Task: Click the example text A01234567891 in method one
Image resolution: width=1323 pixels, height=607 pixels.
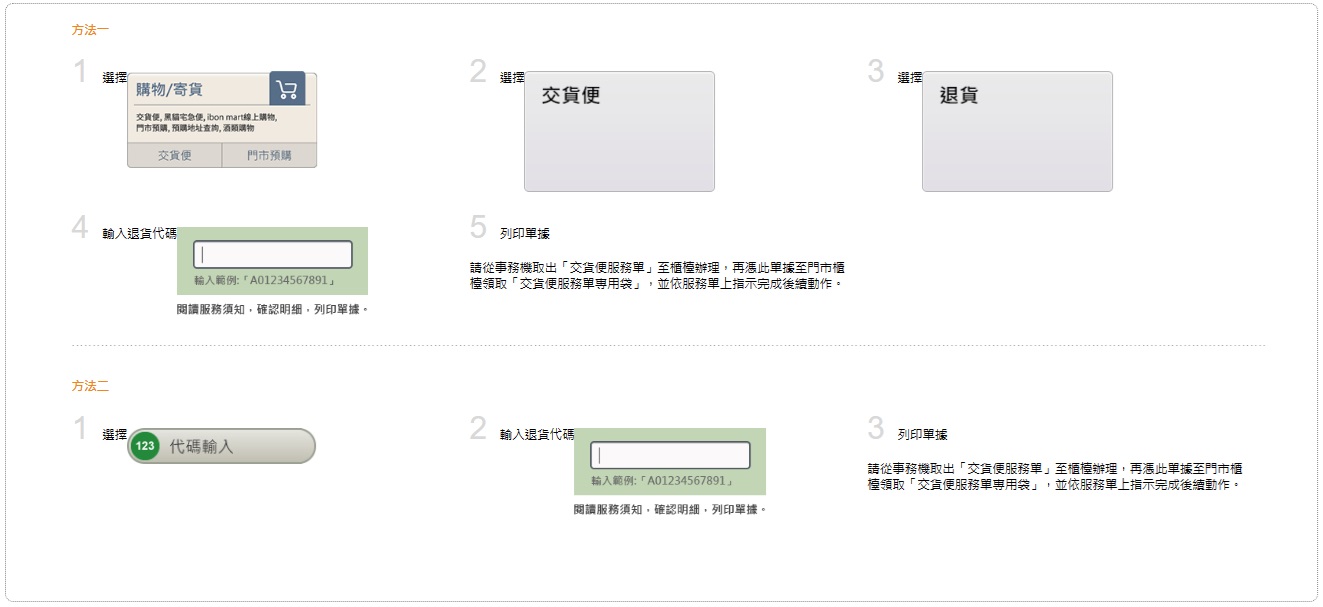Action: pyautogui.click(x=265, y=281)
